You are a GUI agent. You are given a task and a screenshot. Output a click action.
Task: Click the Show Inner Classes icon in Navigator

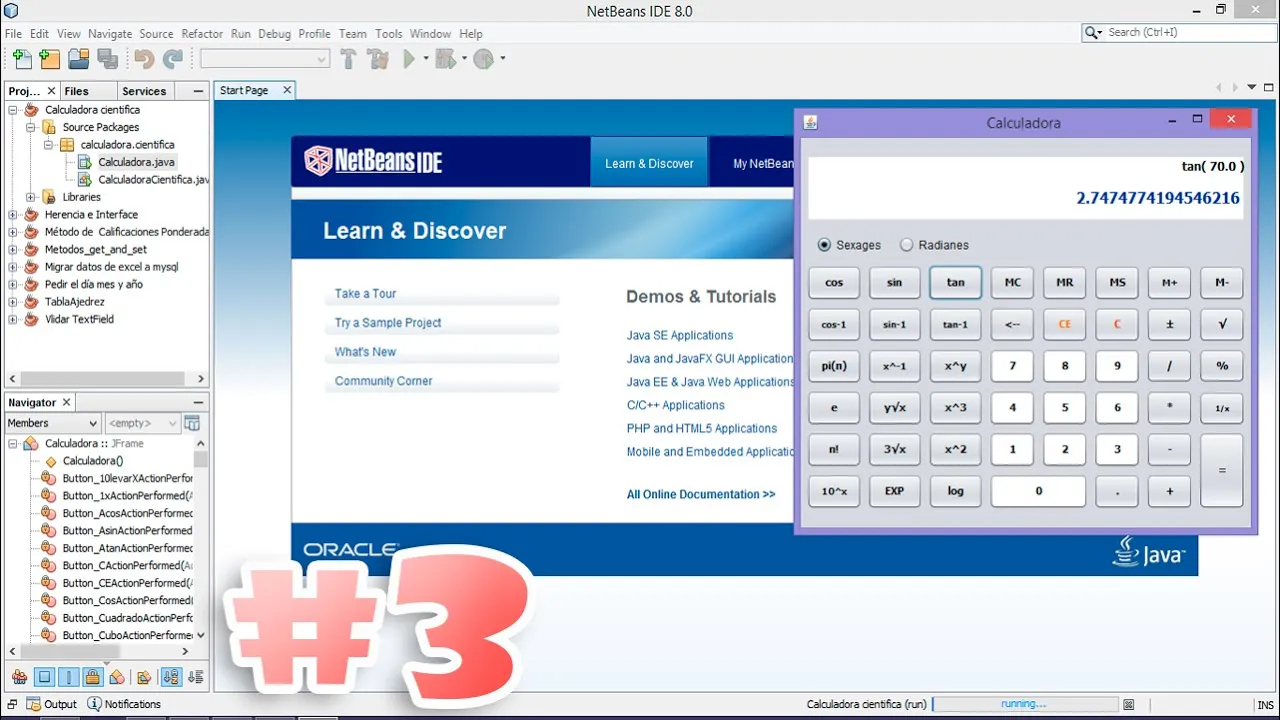tap(116, 677)
